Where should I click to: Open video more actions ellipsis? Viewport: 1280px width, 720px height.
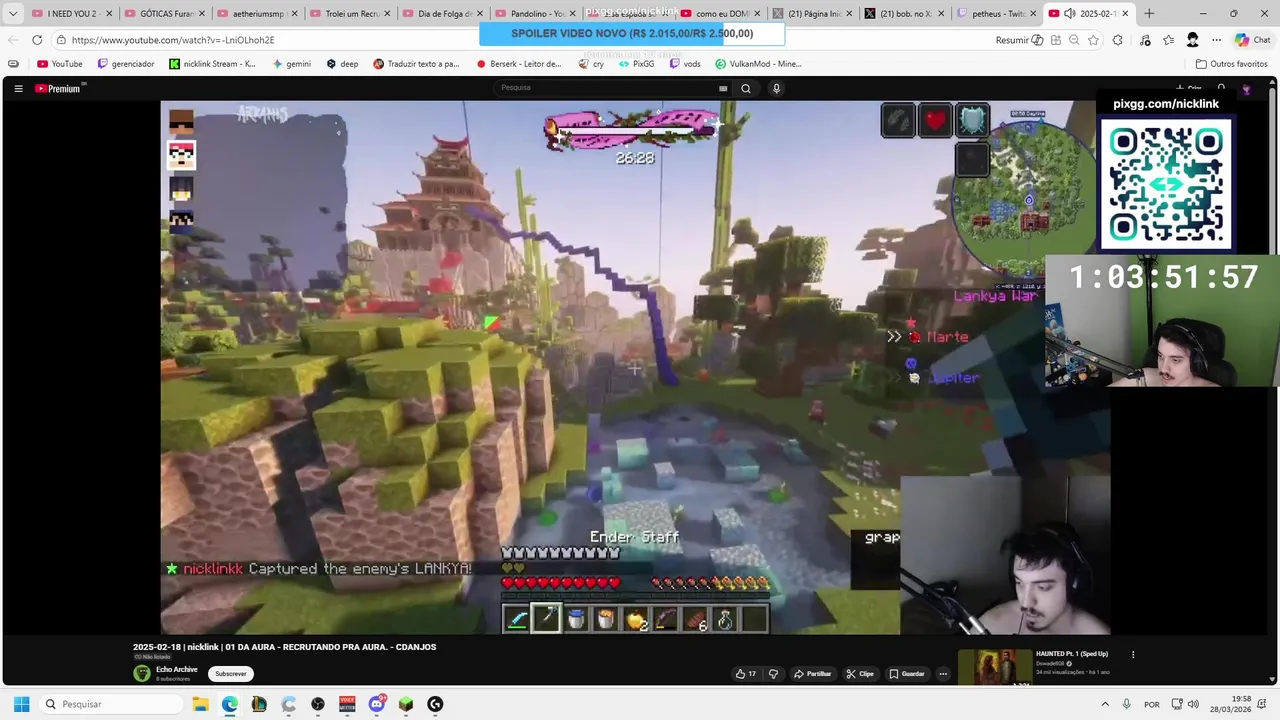[x=943, y=674]
